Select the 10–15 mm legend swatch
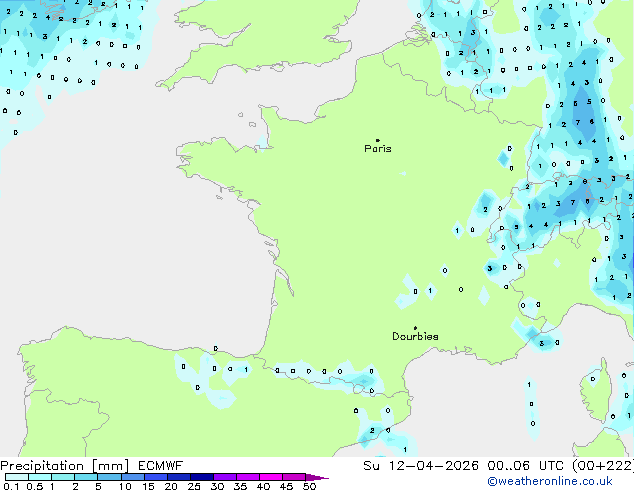This screenshot has width=634, height=490. [132, 477]
